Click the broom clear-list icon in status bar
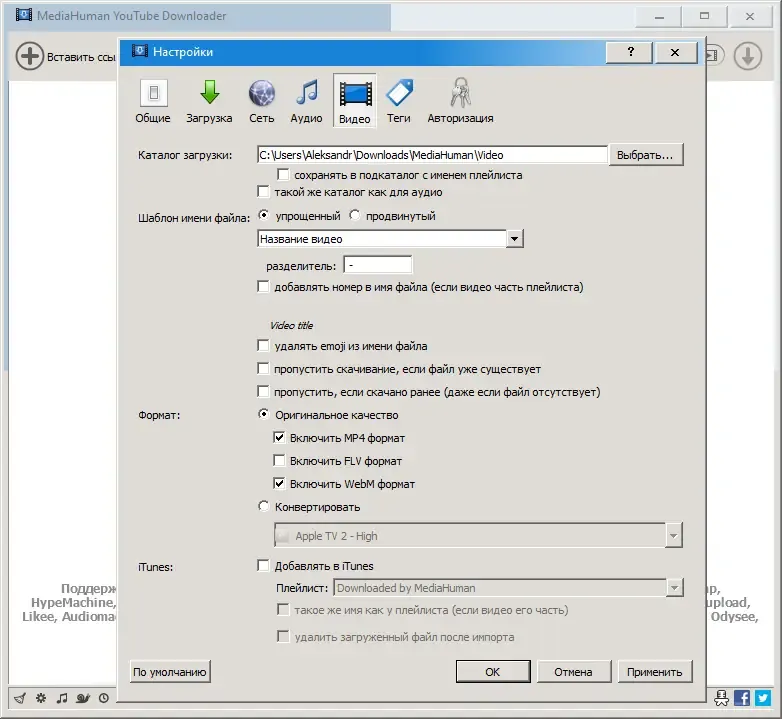The image size is (782, 719). [x=20, y=698]
